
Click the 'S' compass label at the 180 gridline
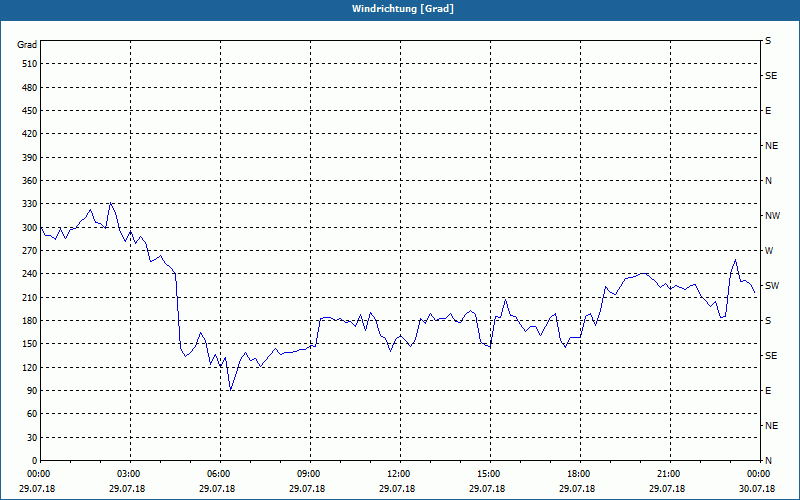tap(768, 321)
